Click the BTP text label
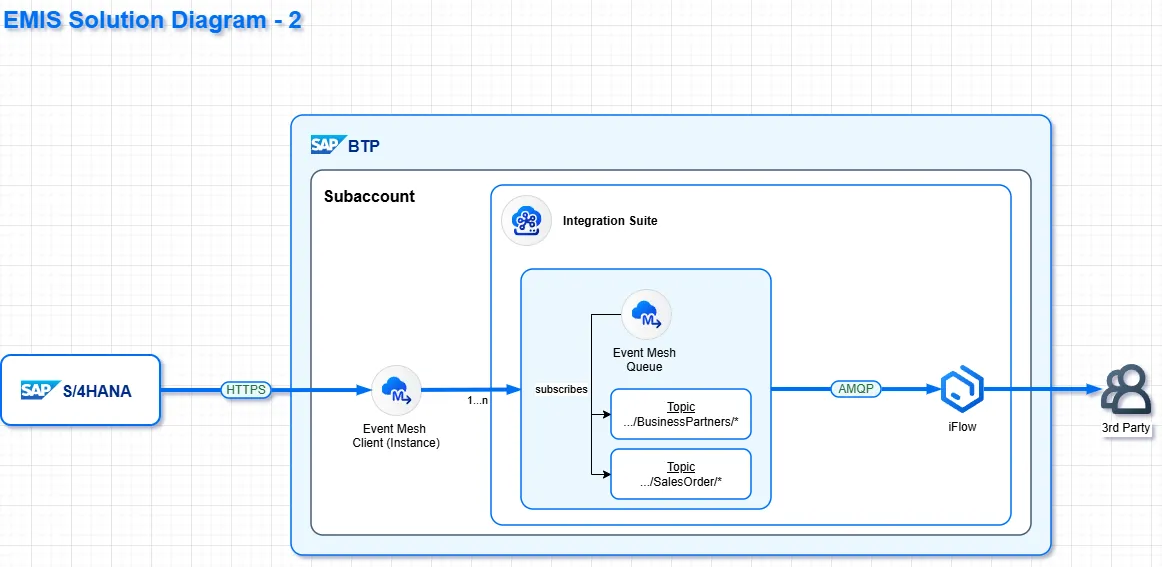The image size is (1162, 567). click(364, 147)
